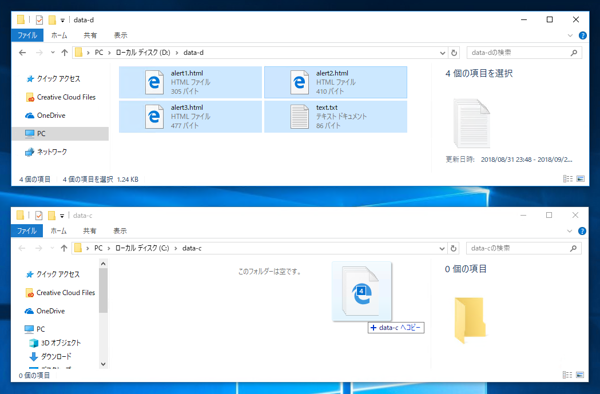Click document preview thumbnail in data-d pane
This screenshot has width=600, height=394.
coord(471,124)
